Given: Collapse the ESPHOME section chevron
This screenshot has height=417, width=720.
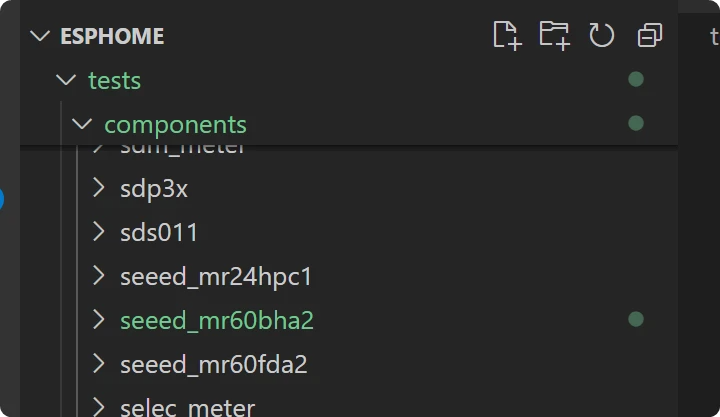Looking at the screenshot, I should (x=40, y=36).
